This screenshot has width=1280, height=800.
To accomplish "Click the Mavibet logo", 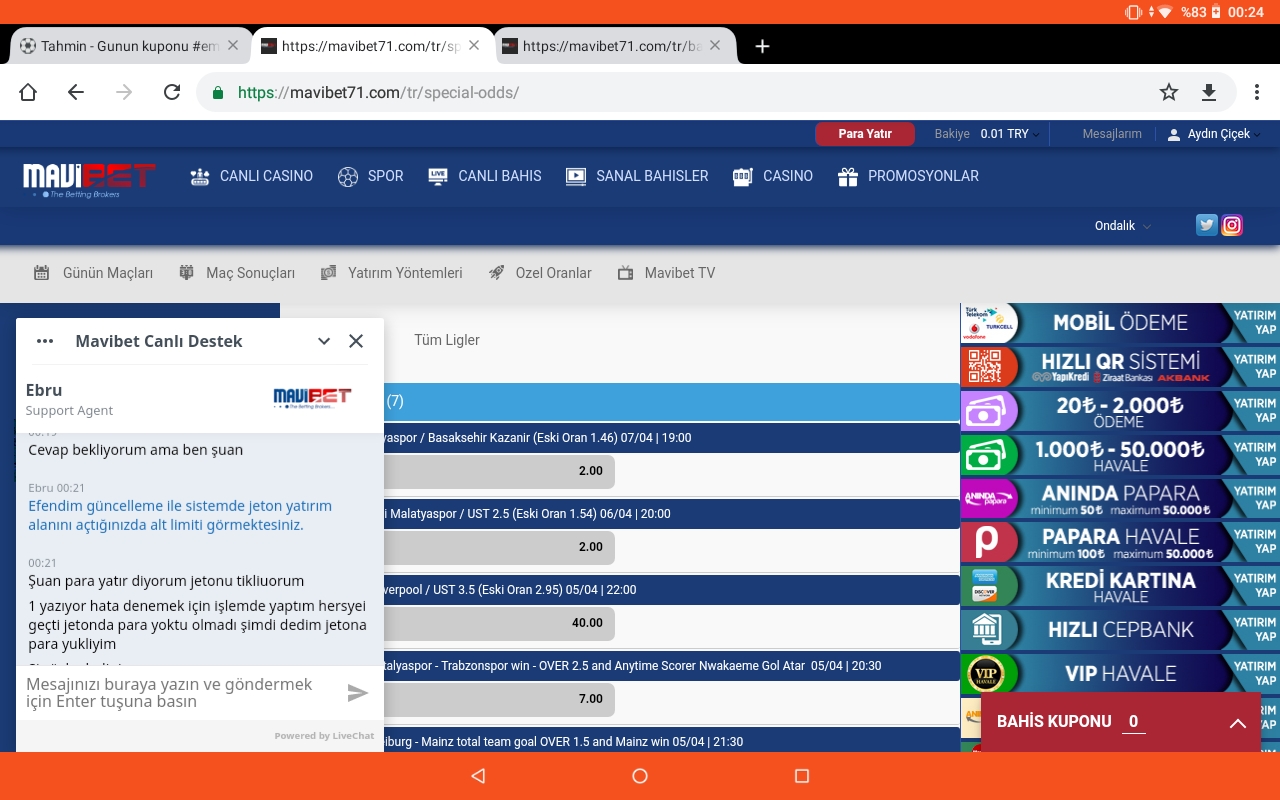I will tap(90, 178).
